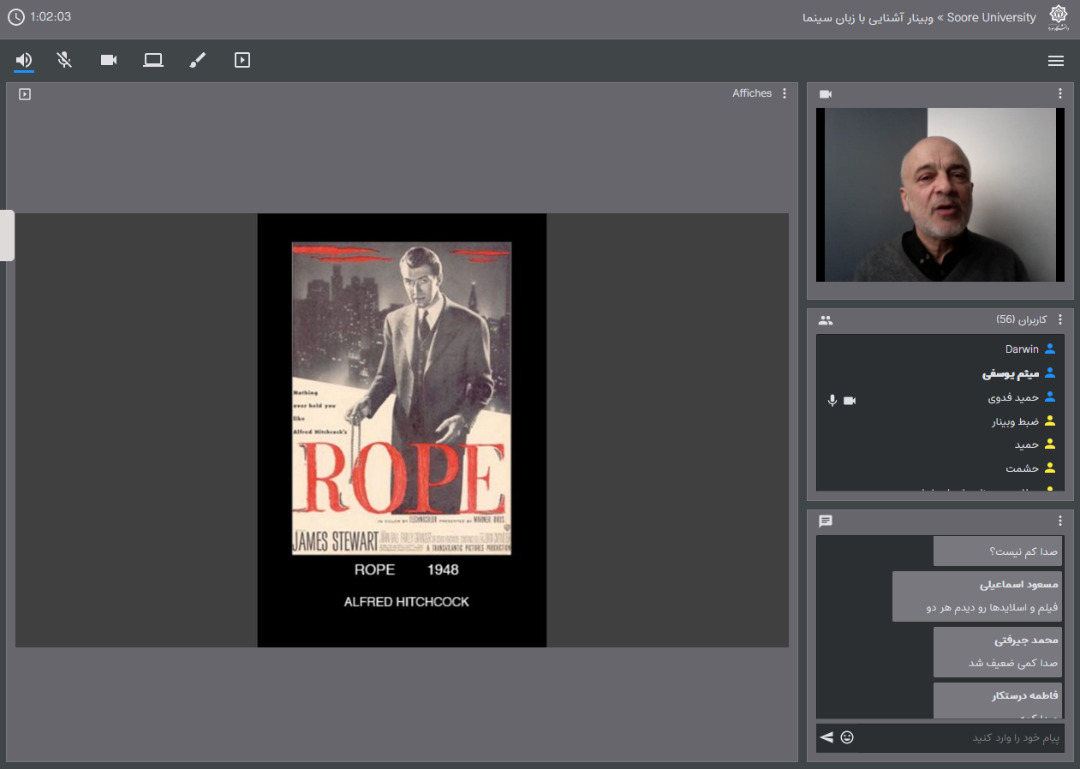Open Affiches panel options menu
Viewport: 1080px width, 769px height.
[x=785, y=93]
